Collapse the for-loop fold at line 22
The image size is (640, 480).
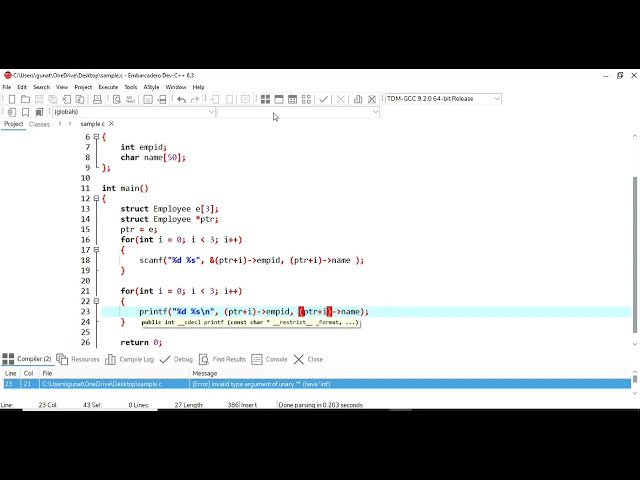pos(96,301)
